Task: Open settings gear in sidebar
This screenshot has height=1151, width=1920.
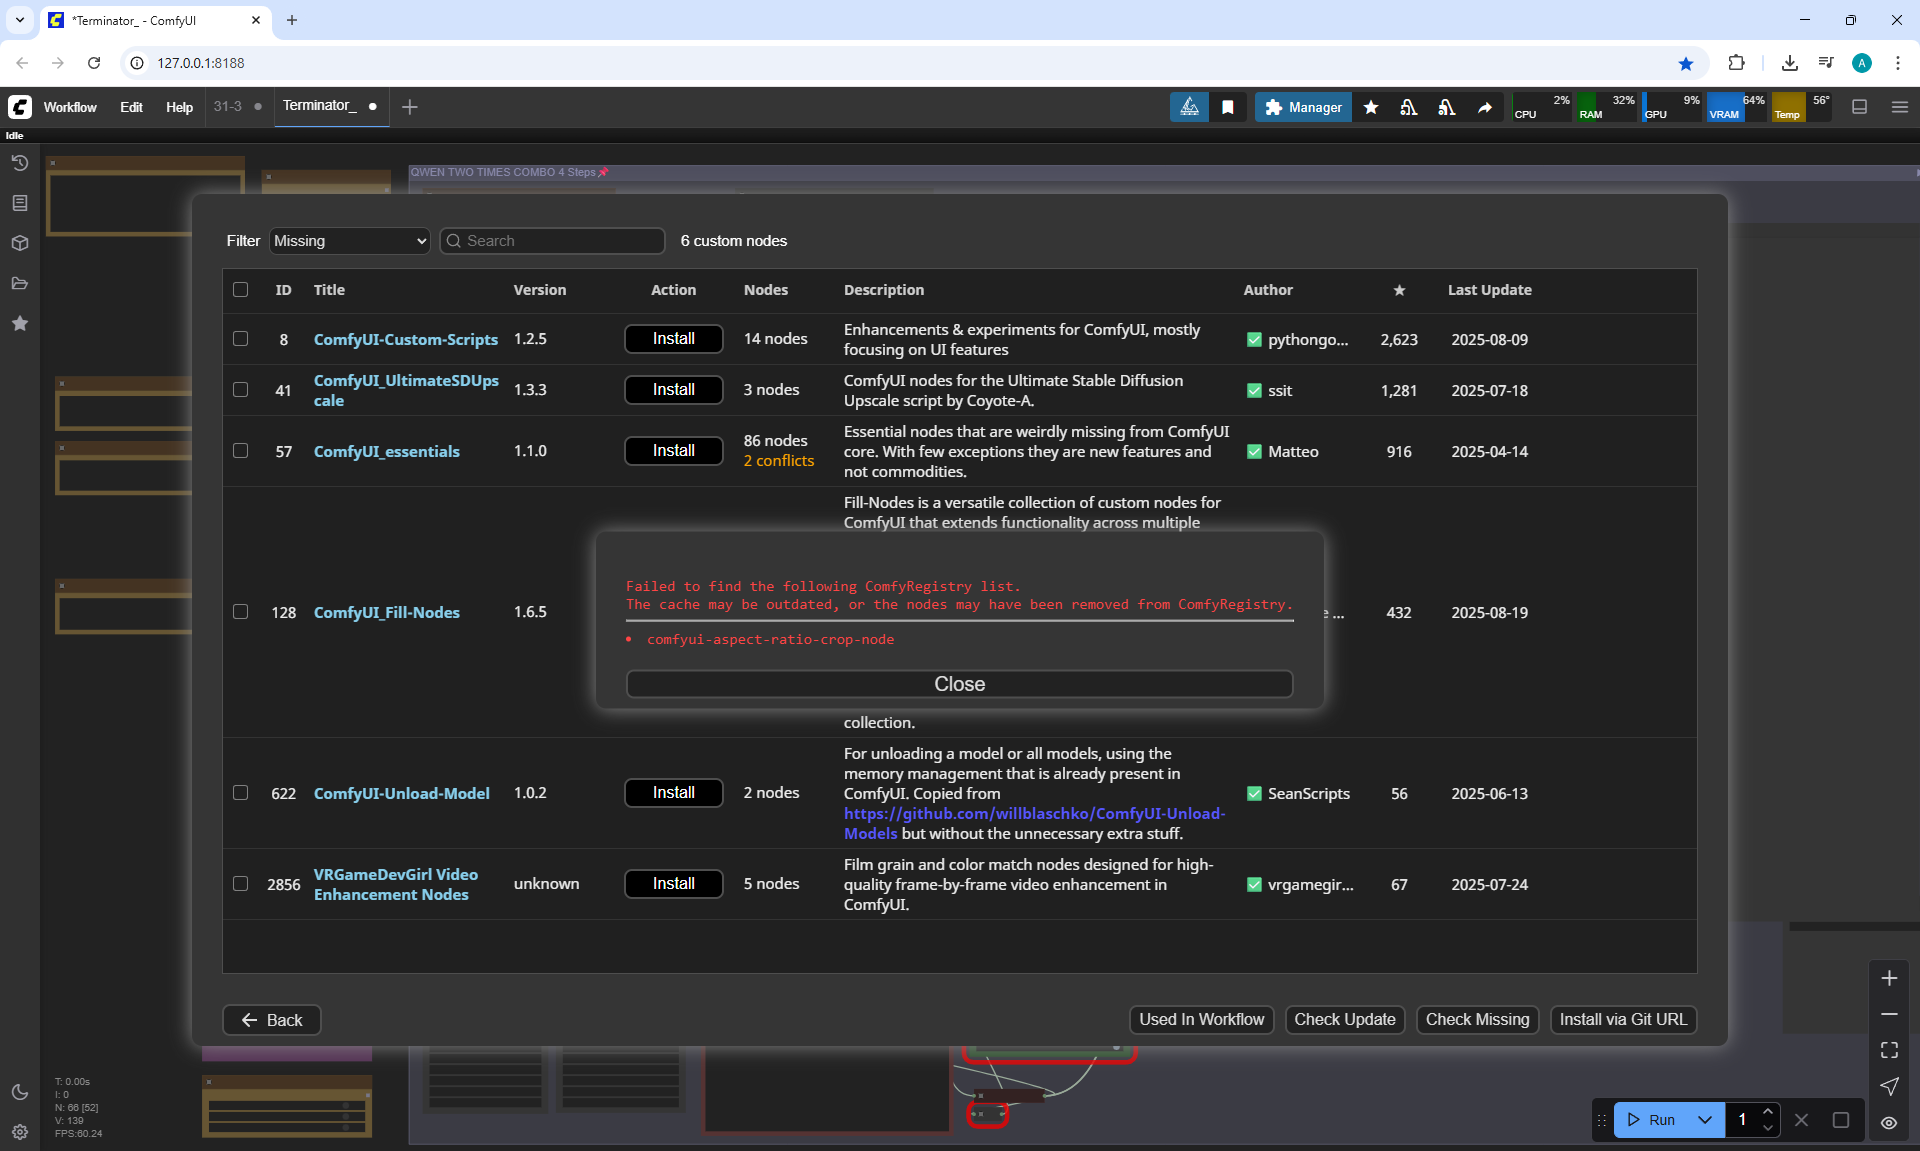Action: click(x=19, y=1132)
